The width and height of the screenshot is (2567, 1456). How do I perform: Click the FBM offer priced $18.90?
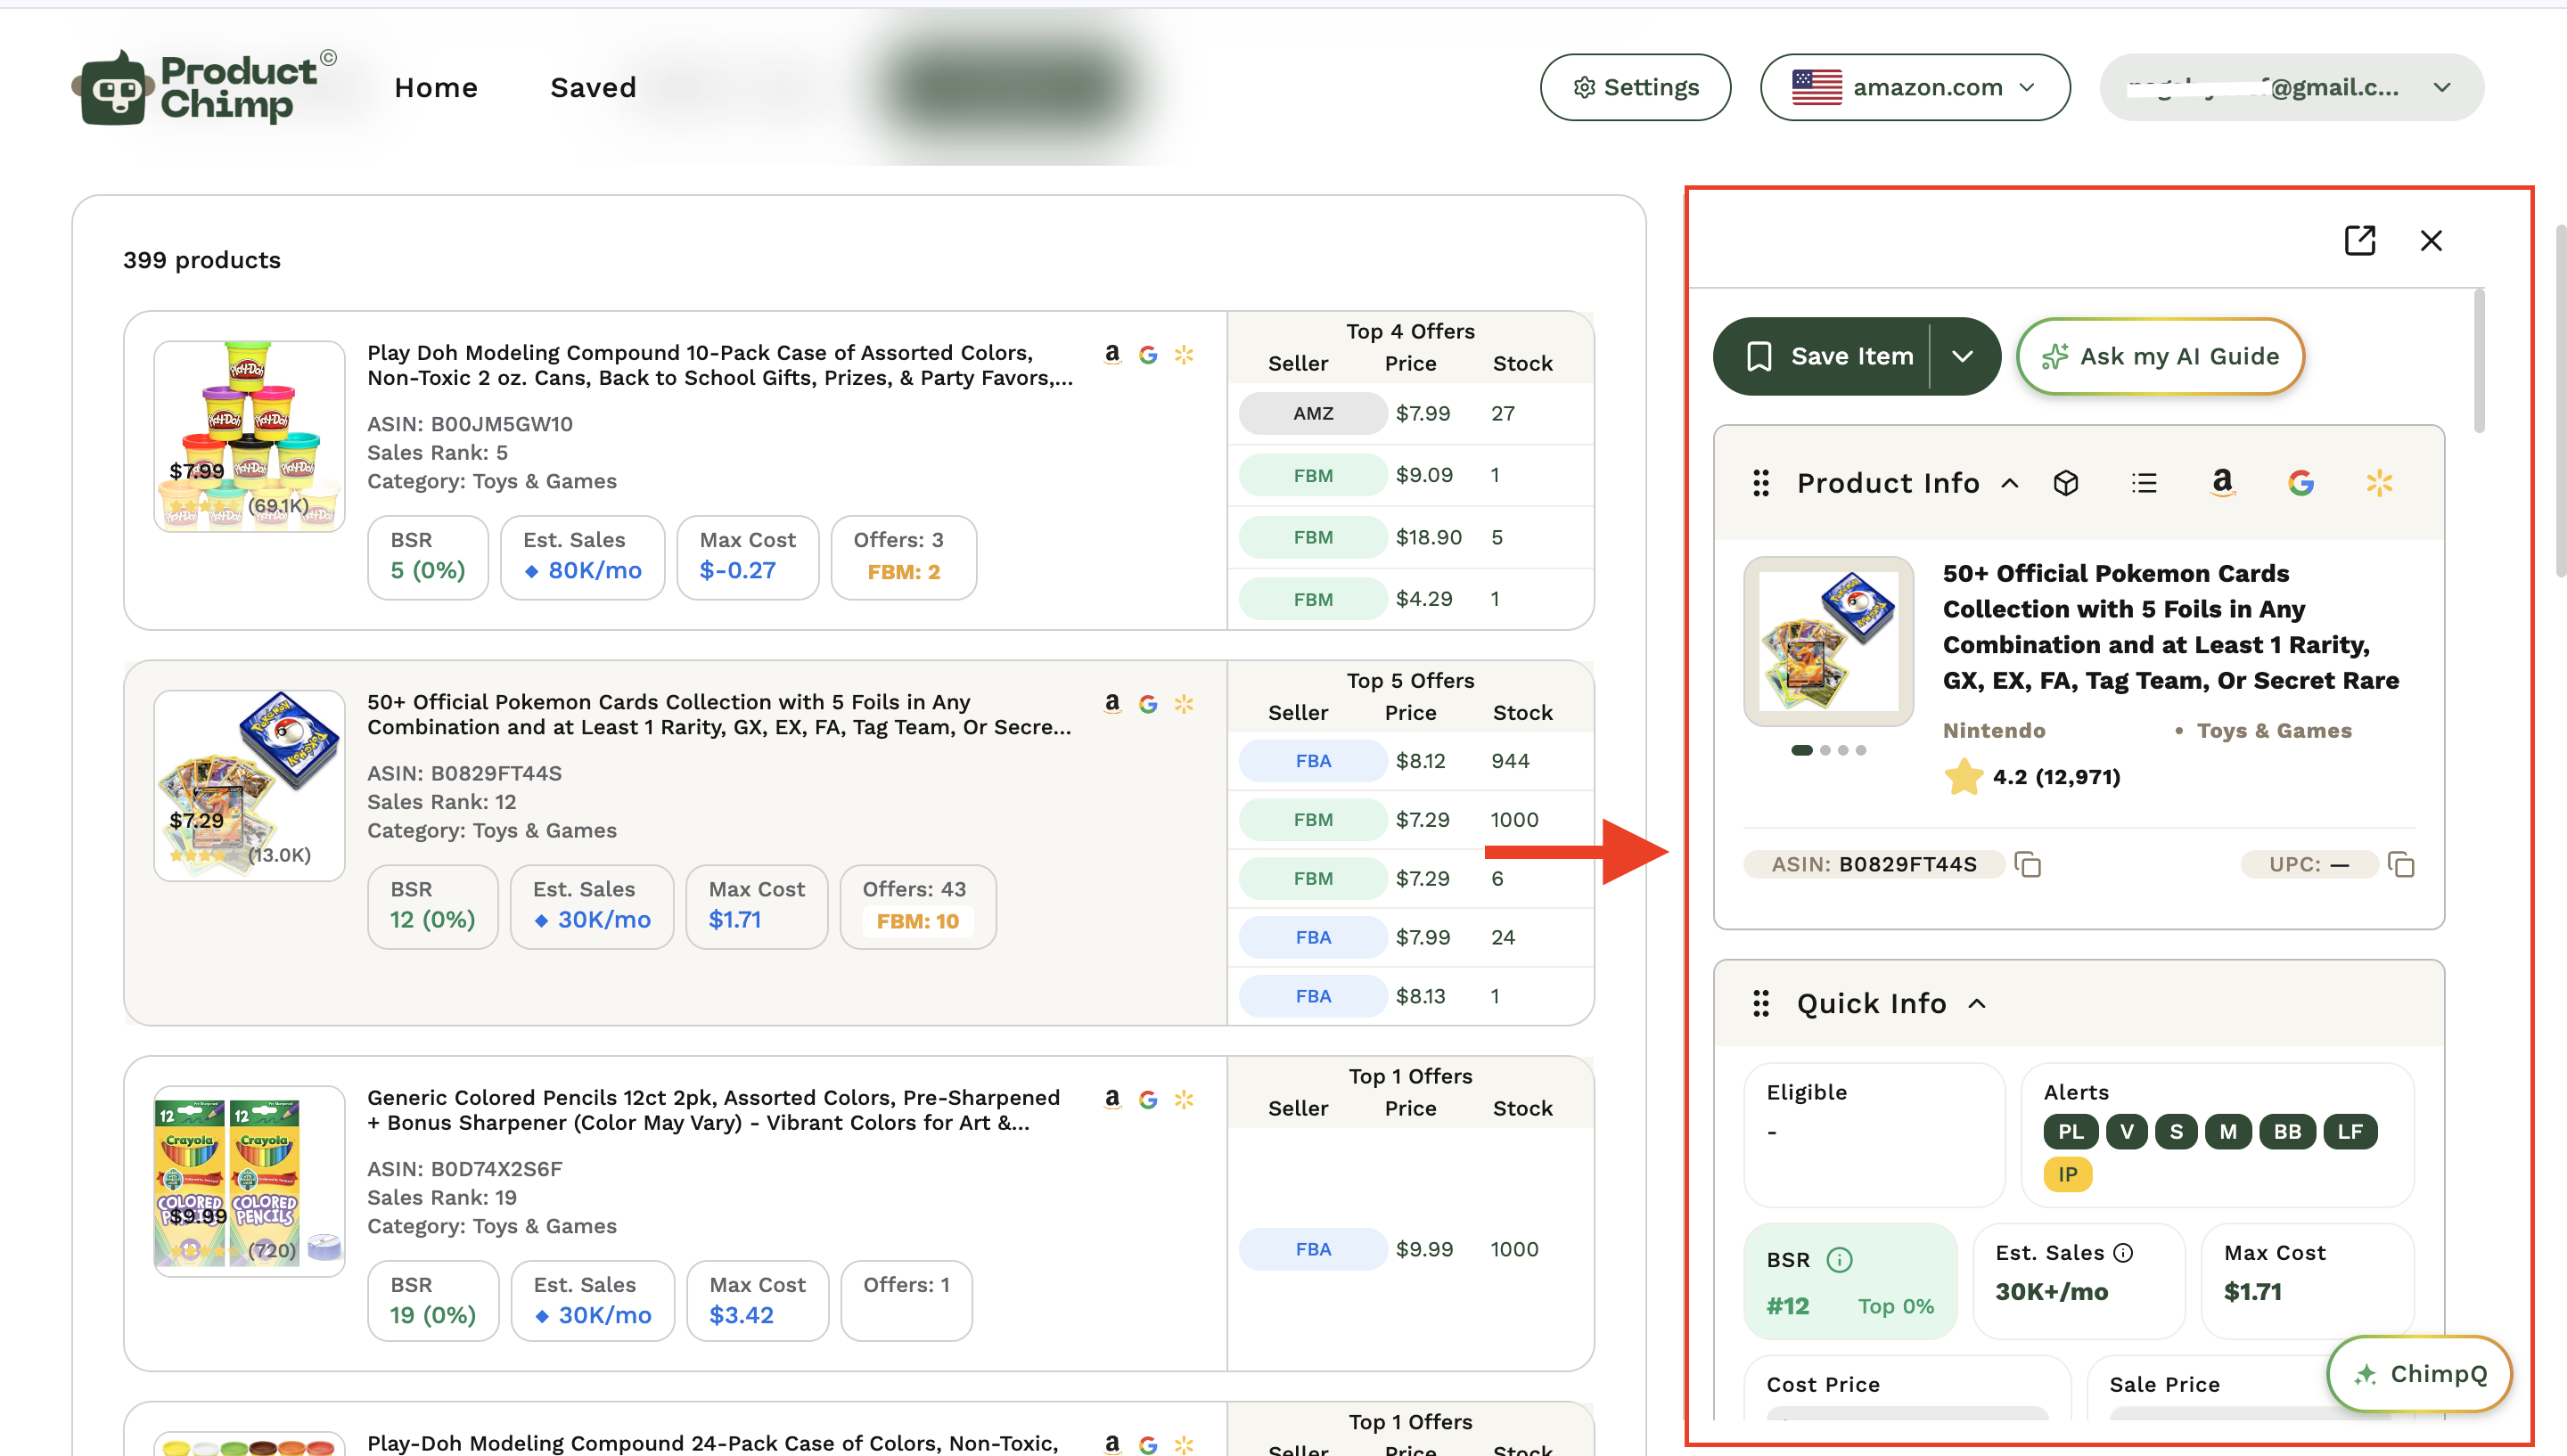1410,538
